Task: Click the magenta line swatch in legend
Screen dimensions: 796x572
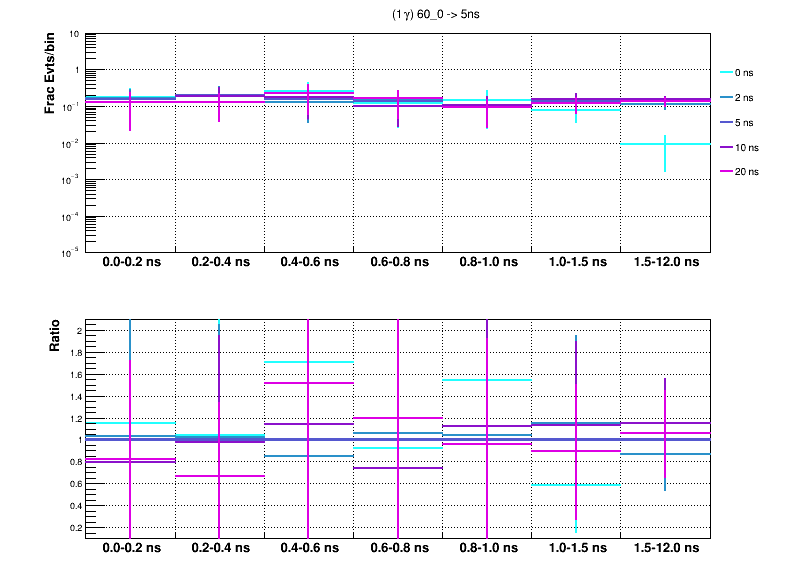Action: point(727,172)
